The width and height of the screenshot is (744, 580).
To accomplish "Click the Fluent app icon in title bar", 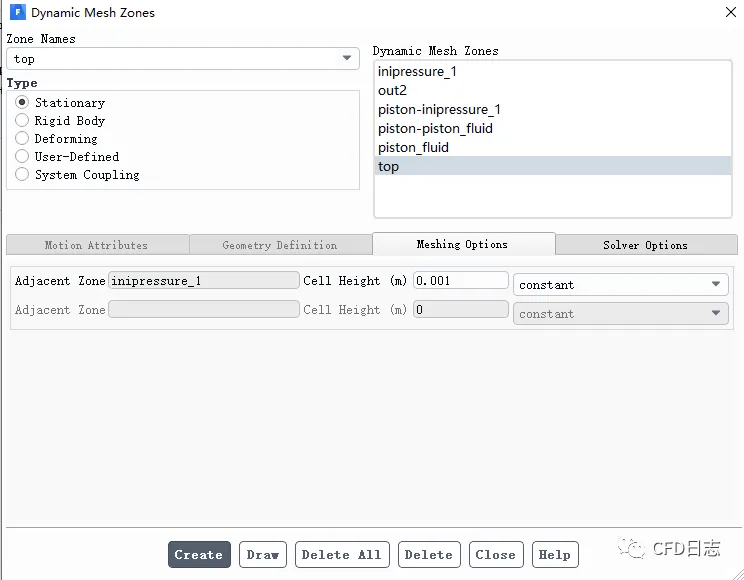I will click(17, 13).
